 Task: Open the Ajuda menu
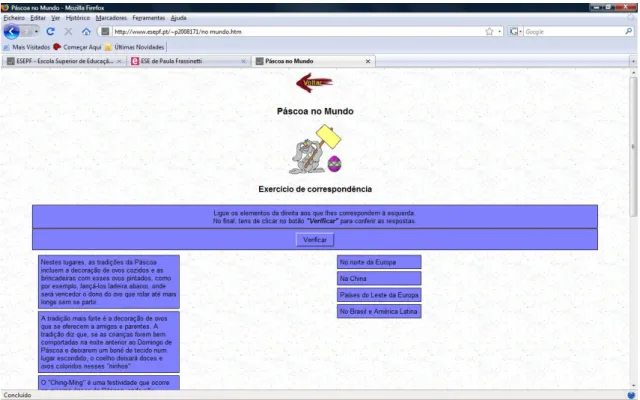[x=178, y=18]
